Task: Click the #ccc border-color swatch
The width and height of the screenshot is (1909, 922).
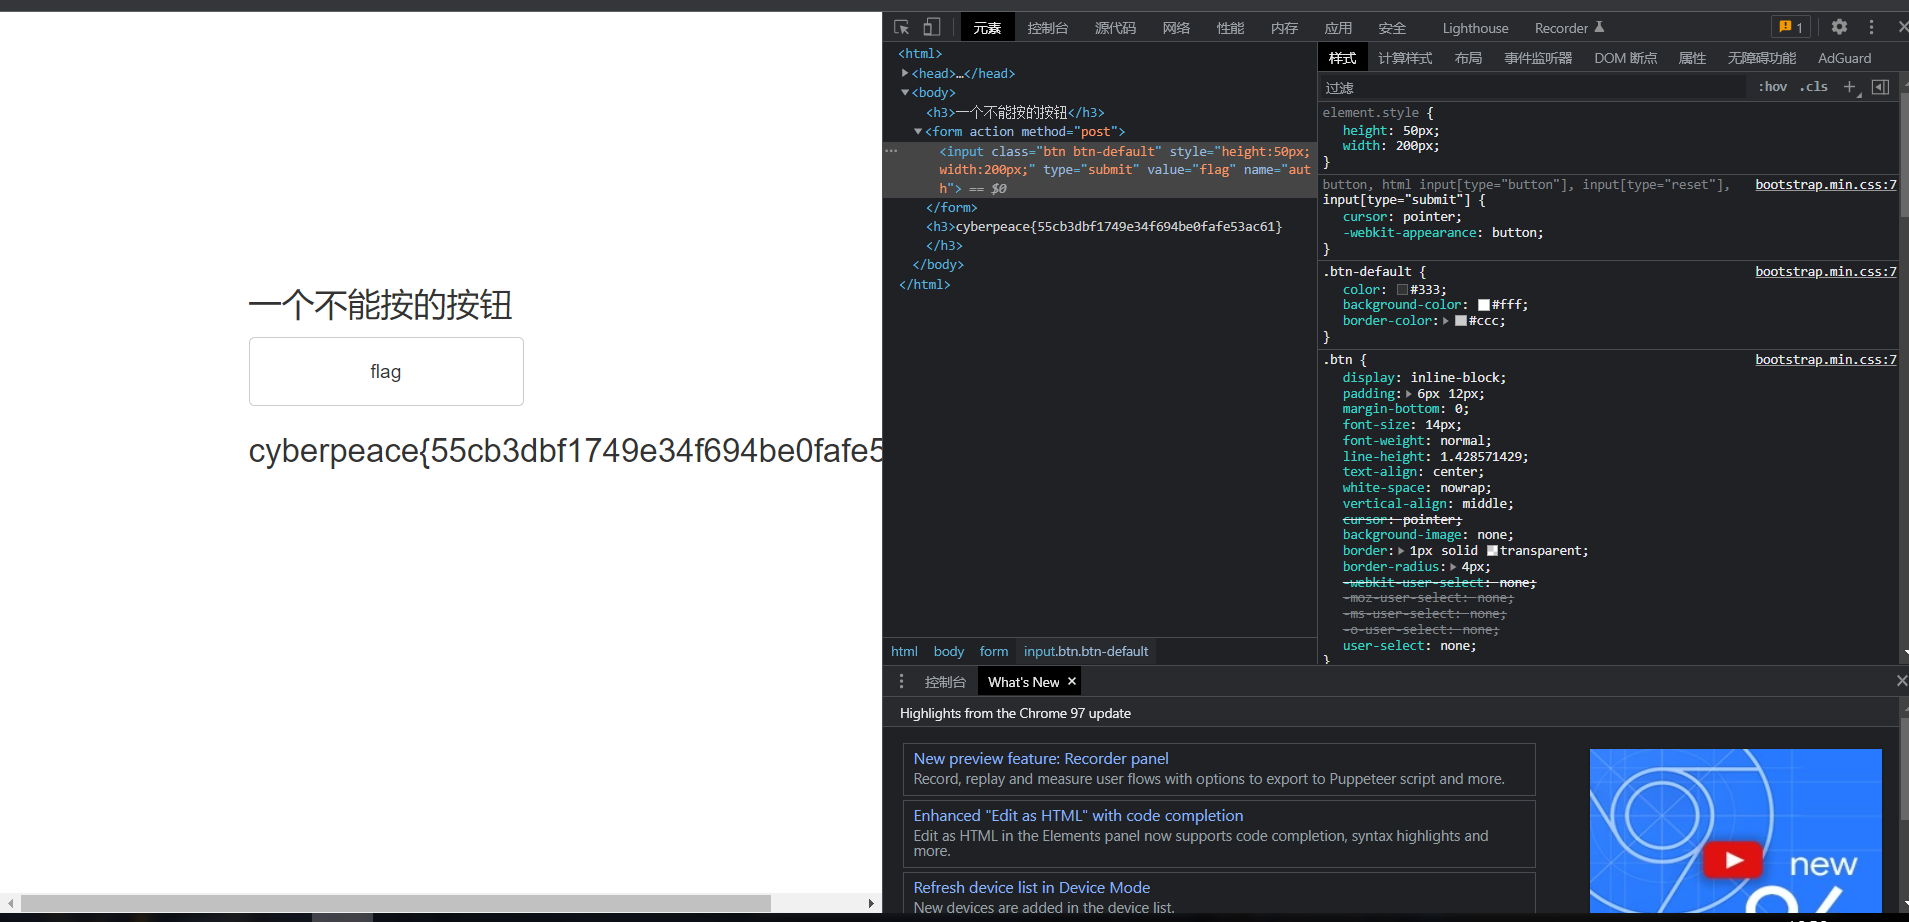Action: pyautogui.click(x=1461, y=321)
